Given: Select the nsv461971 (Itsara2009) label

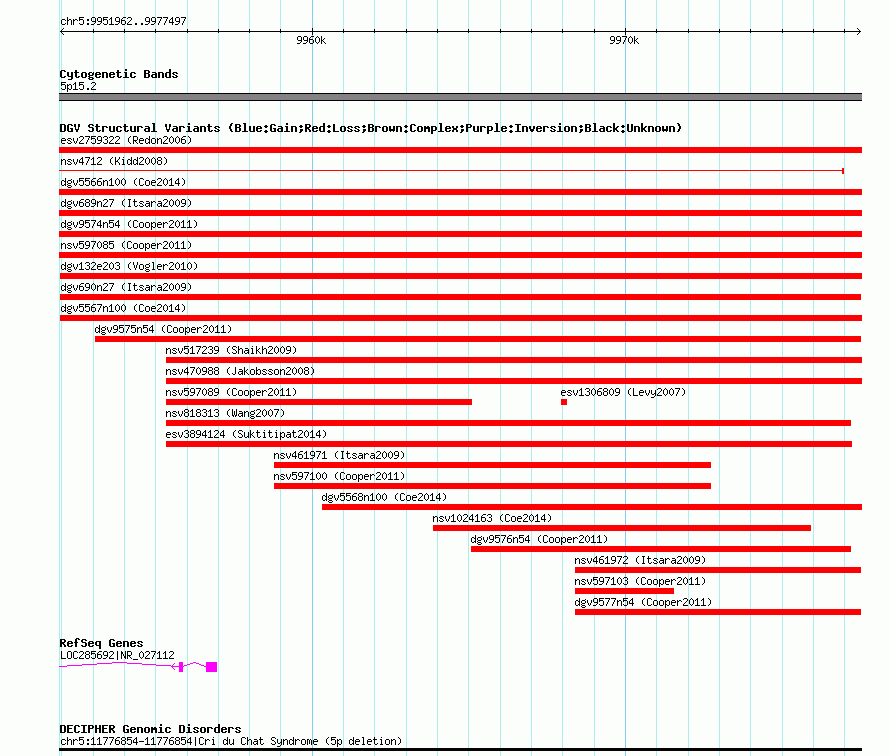Looking at the screenshot, I should pyautogui.click(x=339, y=455).
